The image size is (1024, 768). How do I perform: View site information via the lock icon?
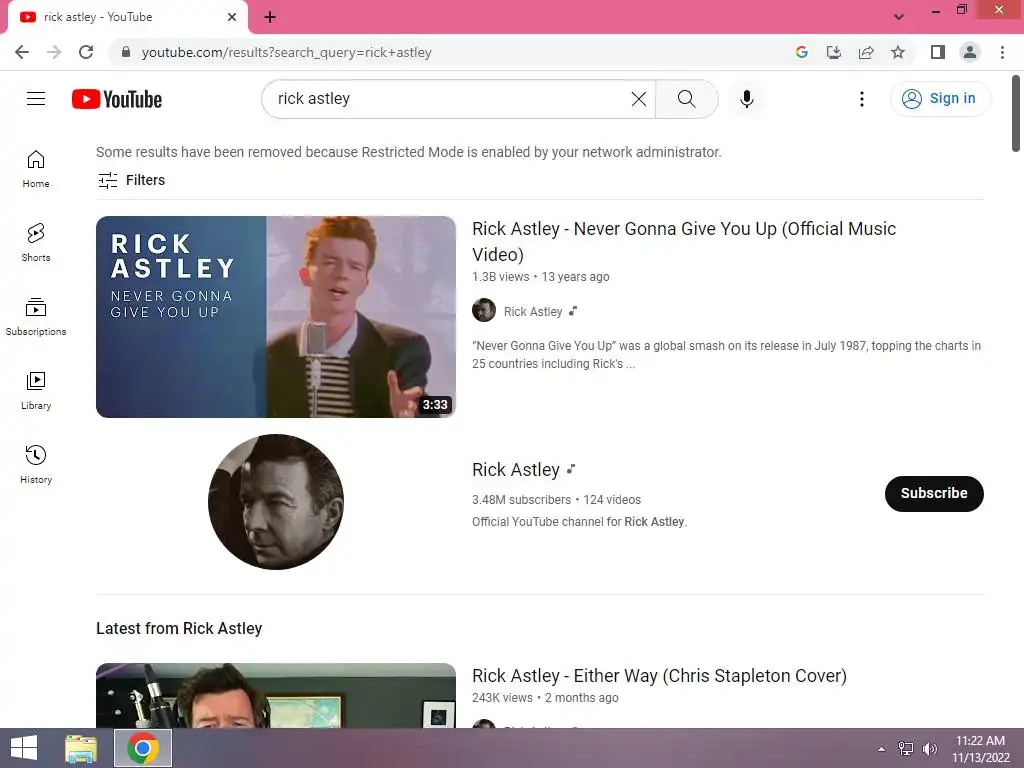126,52
